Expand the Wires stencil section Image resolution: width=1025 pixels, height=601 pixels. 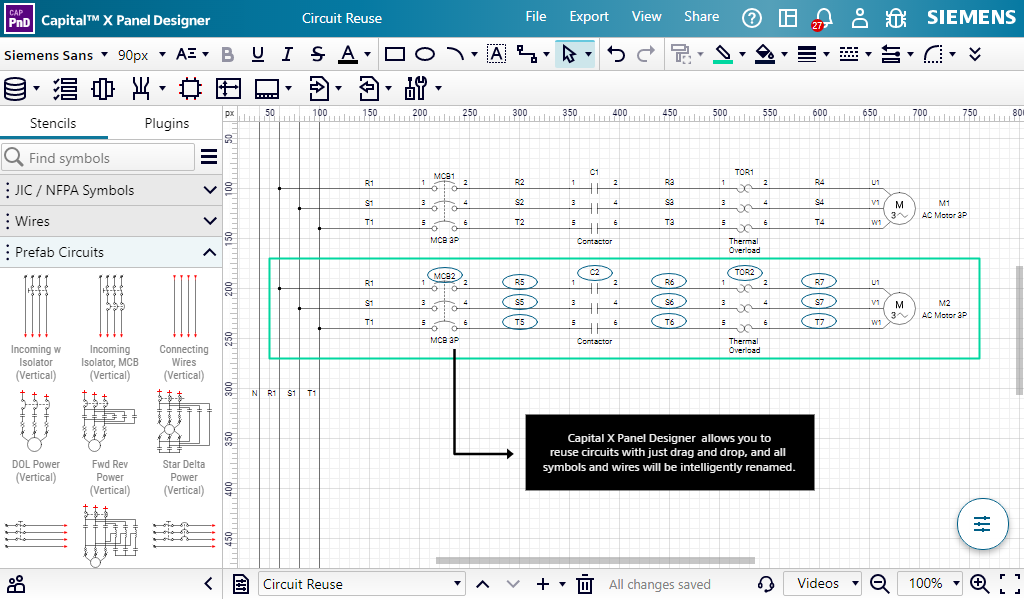(x=111, y=221)
